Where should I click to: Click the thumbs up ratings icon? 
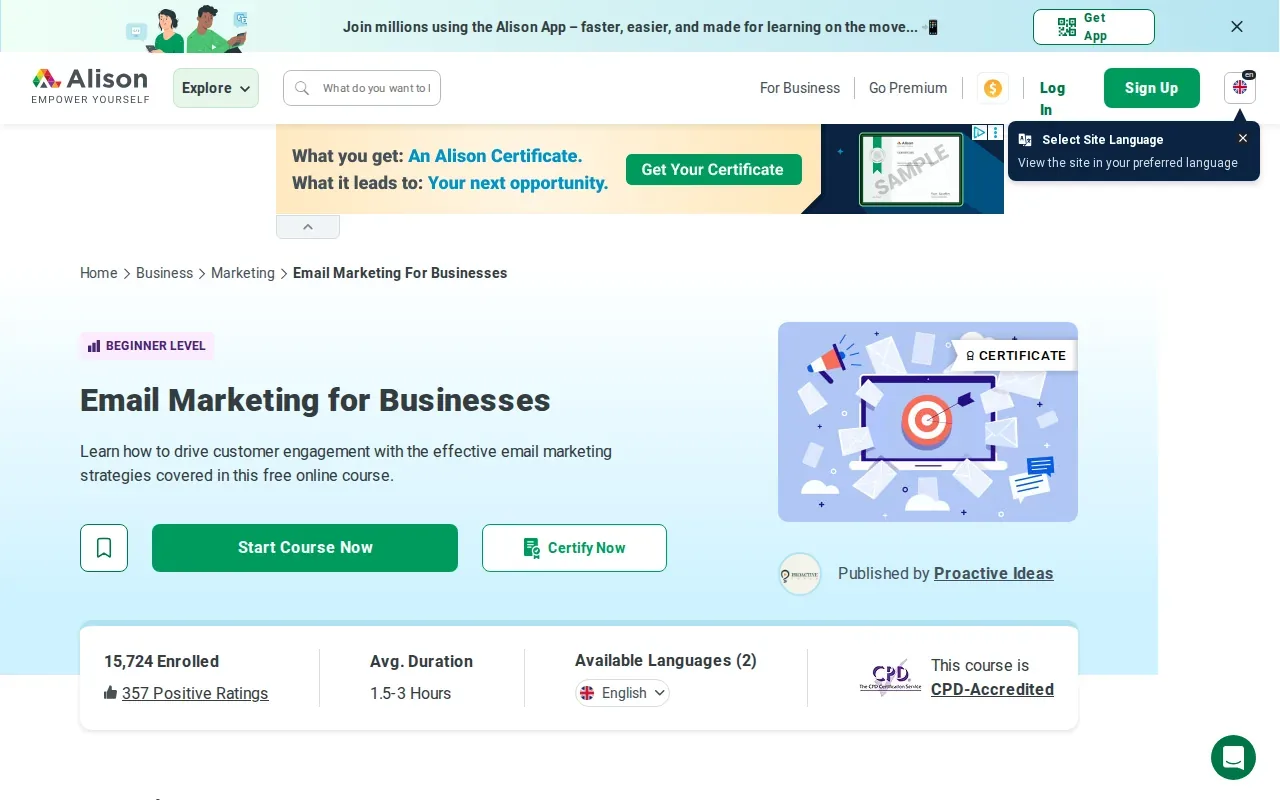[111, 692]
